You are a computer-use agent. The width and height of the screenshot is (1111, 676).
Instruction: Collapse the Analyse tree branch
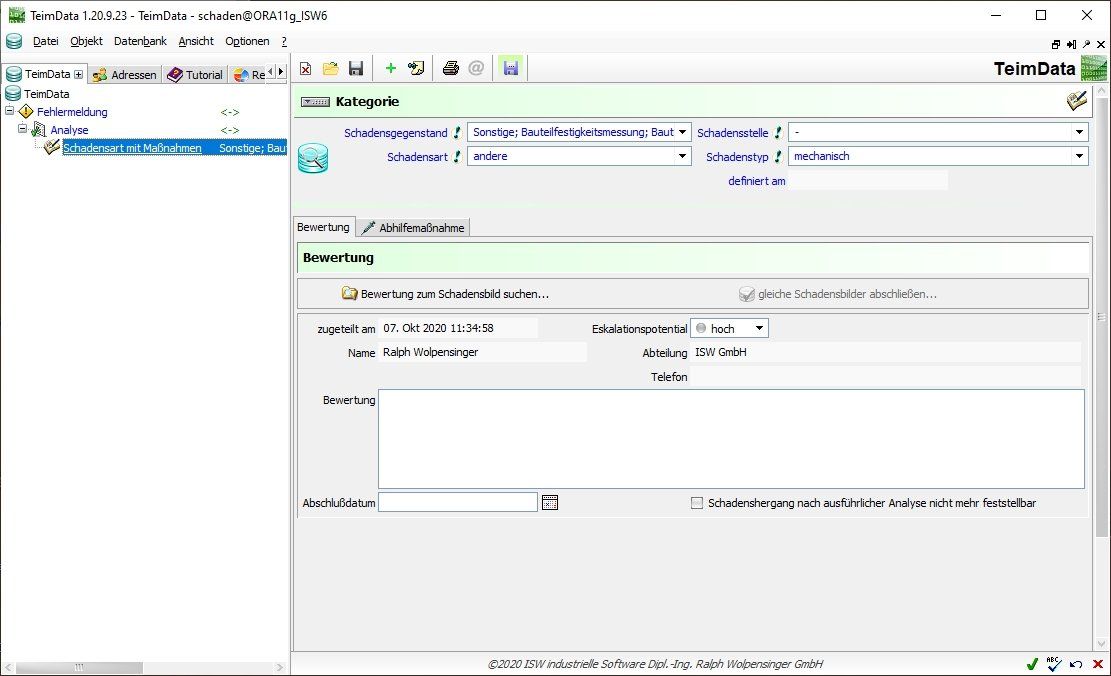(x=21, y=129)
